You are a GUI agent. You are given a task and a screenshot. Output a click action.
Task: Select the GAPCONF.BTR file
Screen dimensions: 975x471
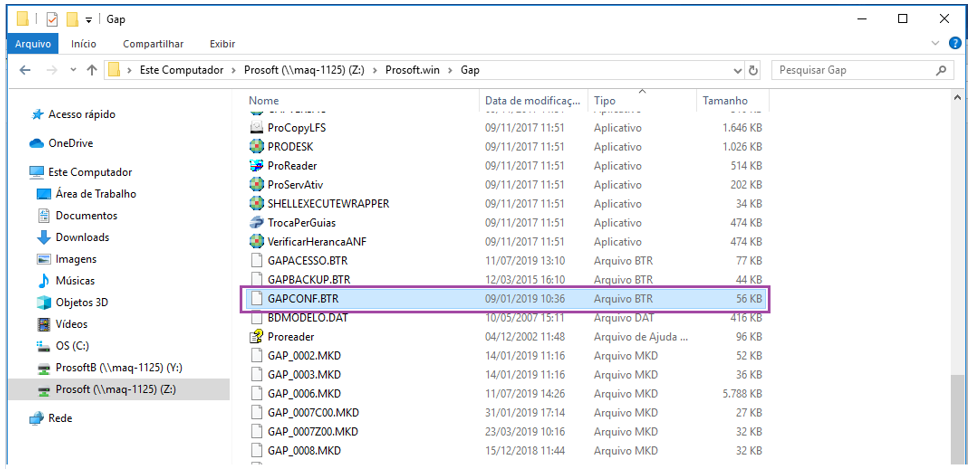click(506, 299)
